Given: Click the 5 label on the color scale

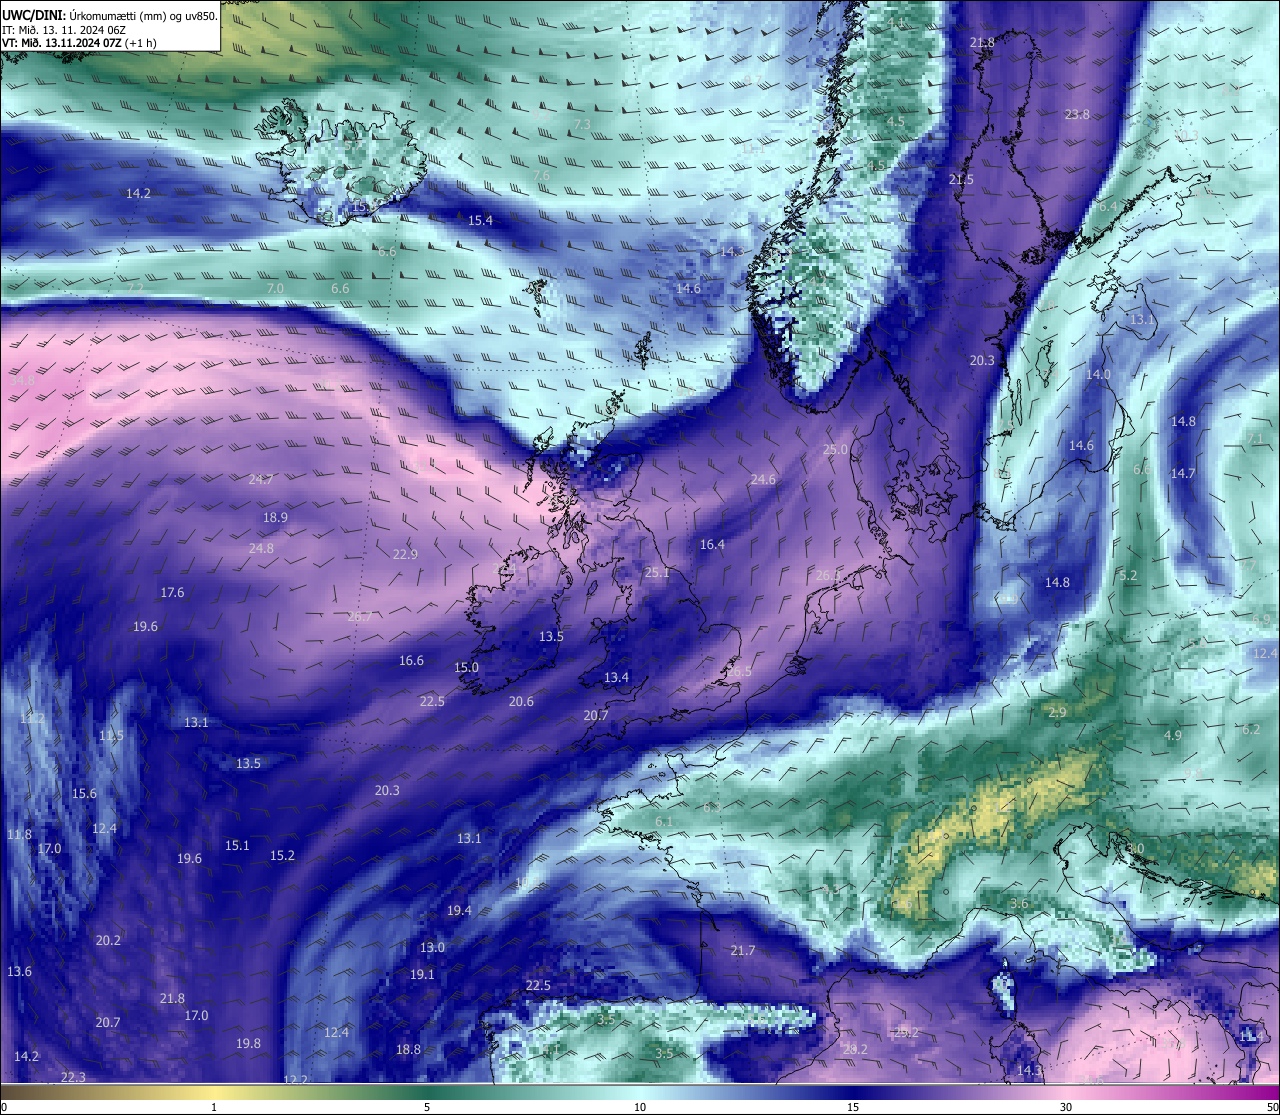Looking at the screenshot, I should tap(427, 1107).
